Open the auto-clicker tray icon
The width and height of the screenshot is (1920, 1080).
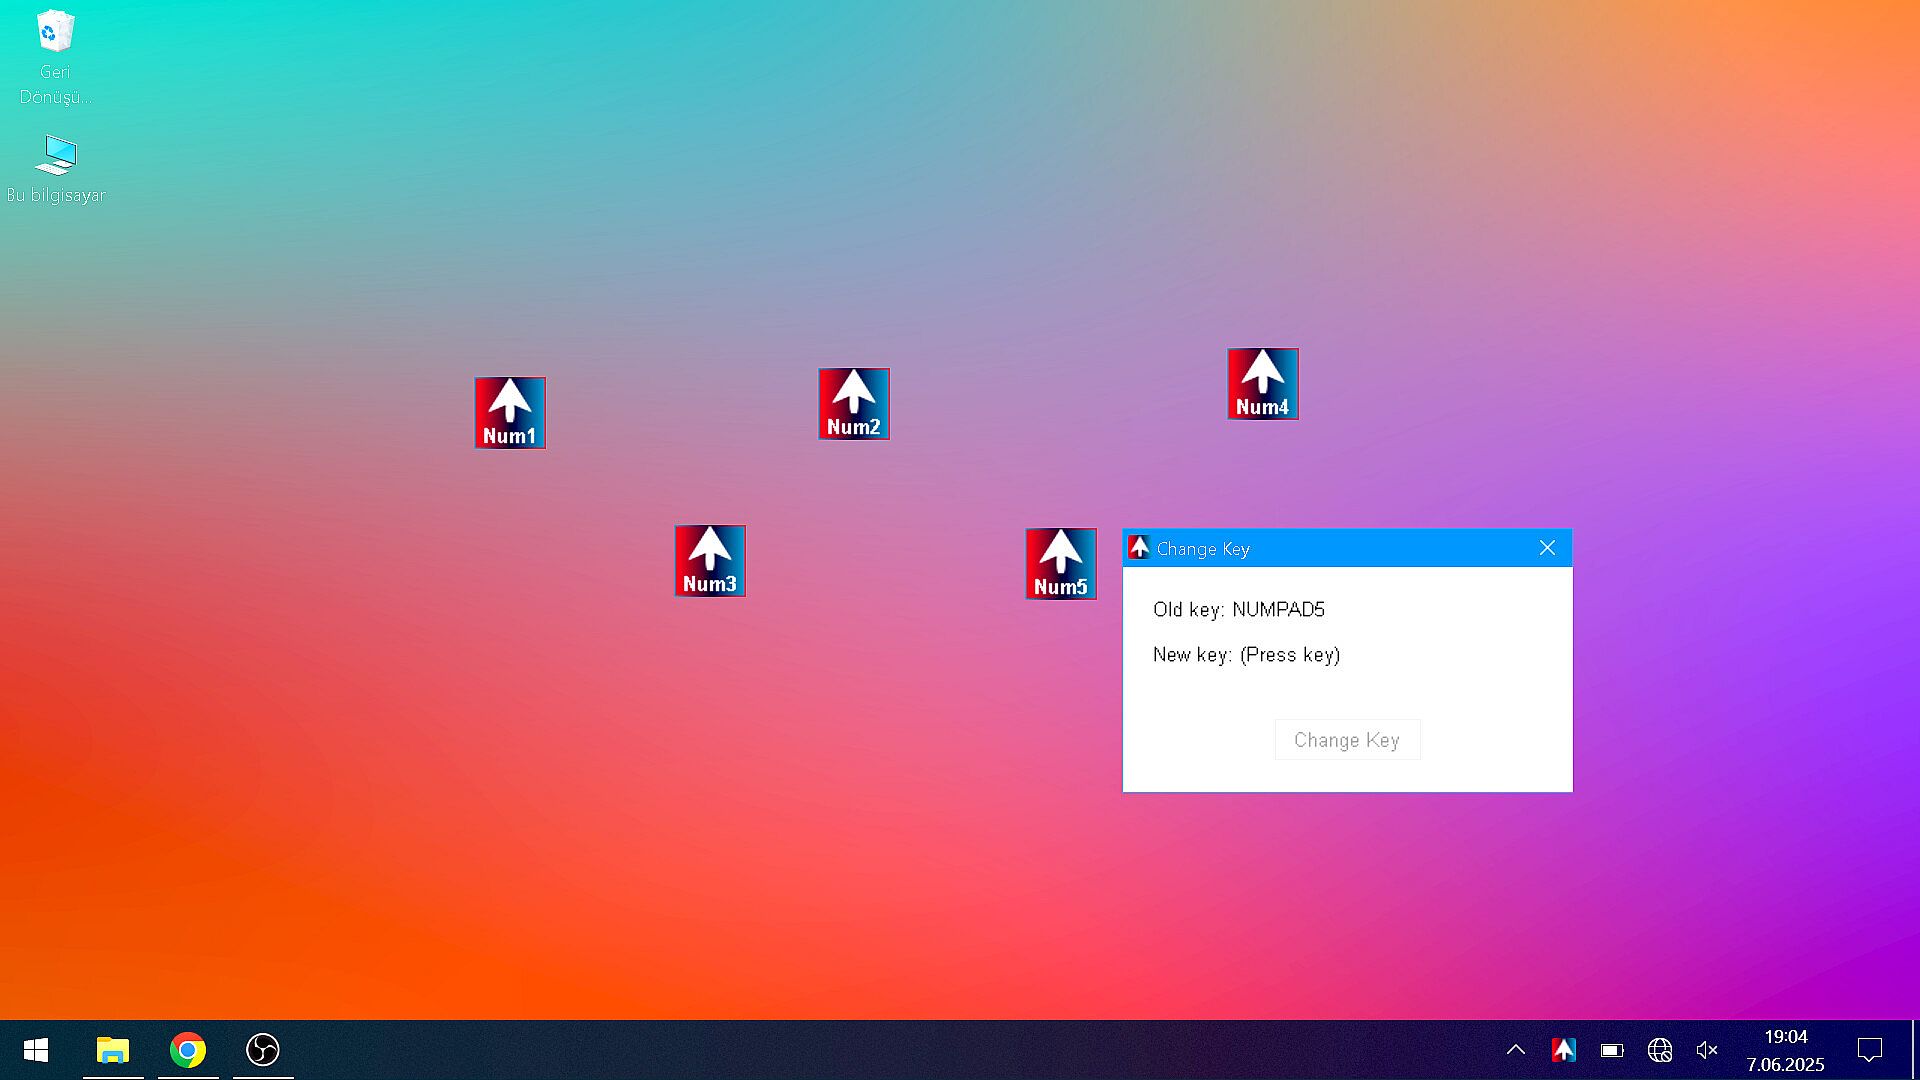pyautogui.click(x=1564, y=1050)
